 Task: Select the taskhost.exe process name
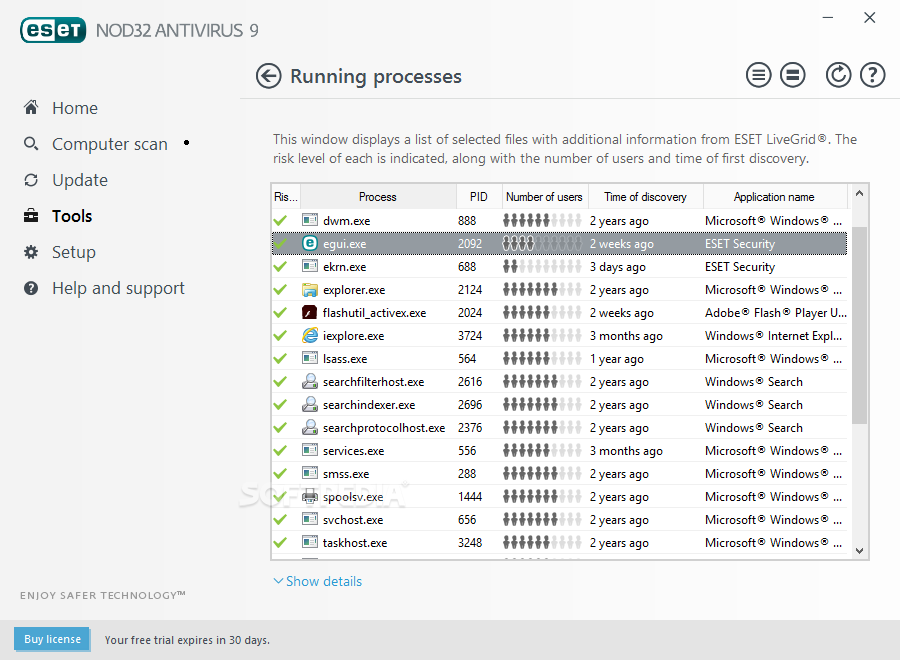[355, 543]
